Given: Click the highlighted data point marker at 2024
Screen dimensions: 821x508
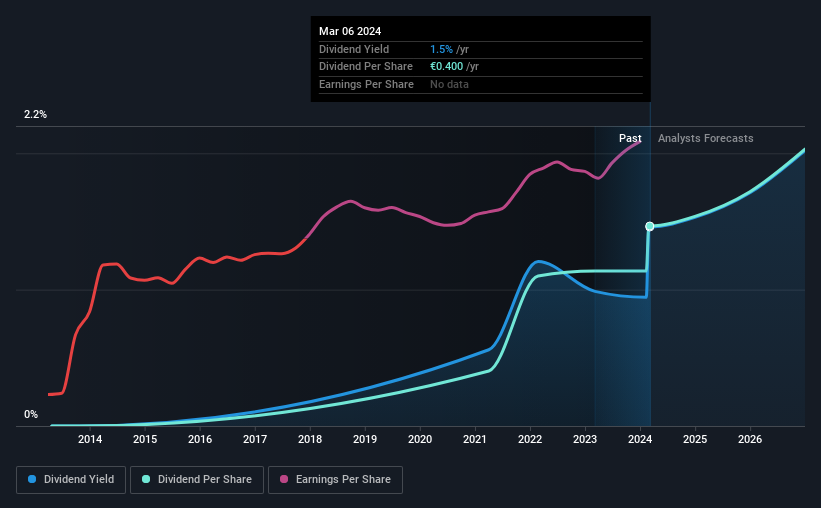Looking at the screenshot, I should click(650, 226).
